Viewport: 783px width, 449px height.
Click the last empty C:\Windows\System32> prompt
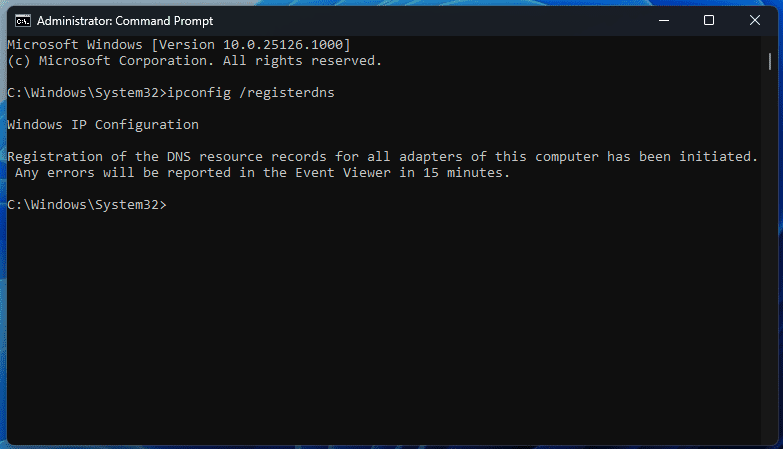click(87, 205)
